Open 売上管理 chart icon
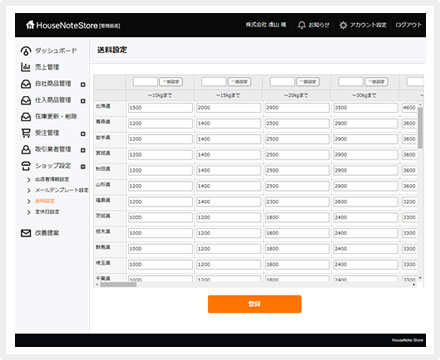Viewport: 440px width, 360px height. click(x=26, y=67)
